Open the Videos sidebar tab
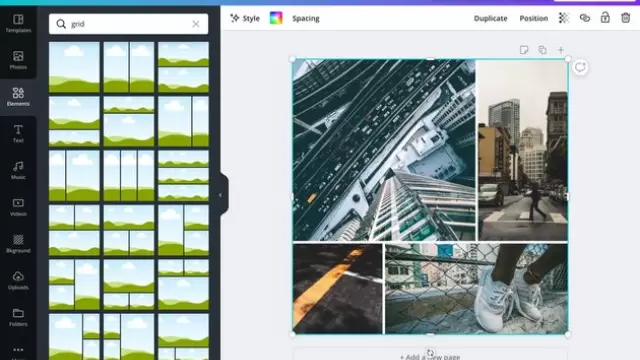 pos(18,207)
